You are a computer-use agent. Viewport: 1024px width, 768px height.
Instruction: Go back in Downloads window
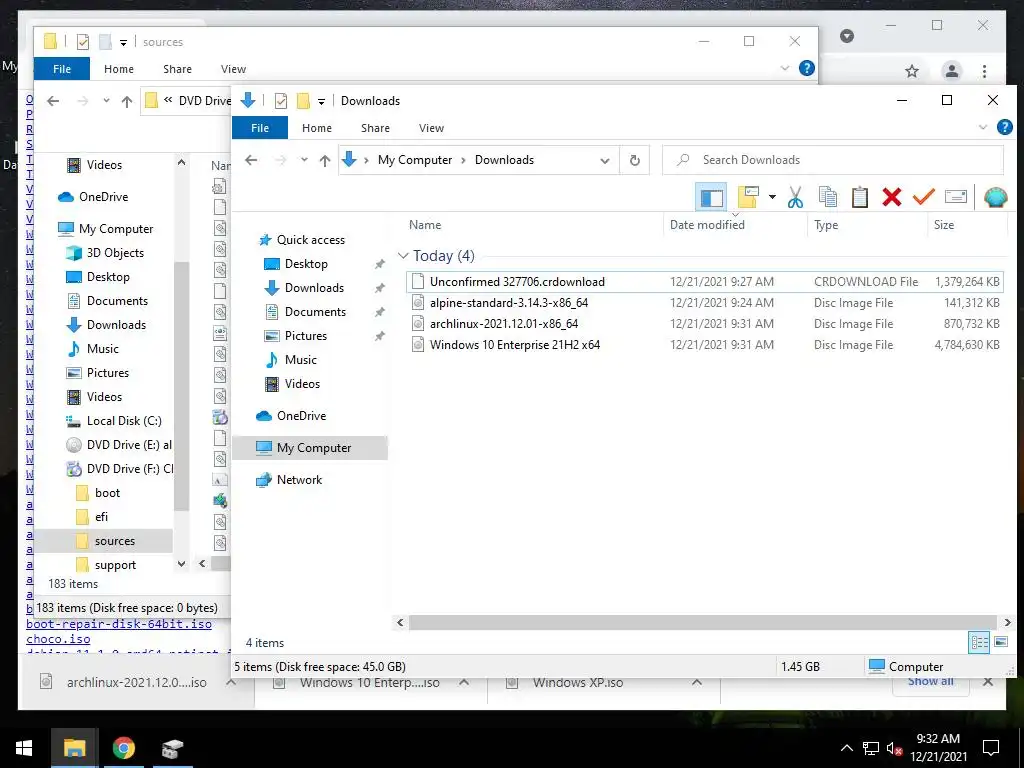(x=251, y=160)
